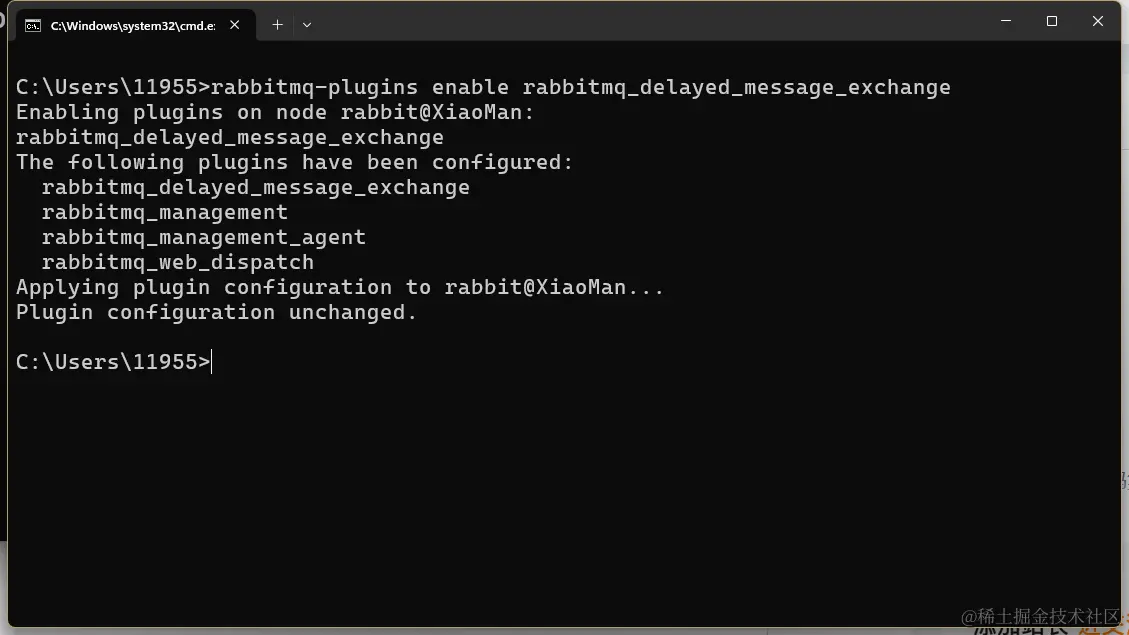Click the 'Applying plugin configuration' output line
The height and width of the screenshot is (635, 1129).
tap(340, 287)
